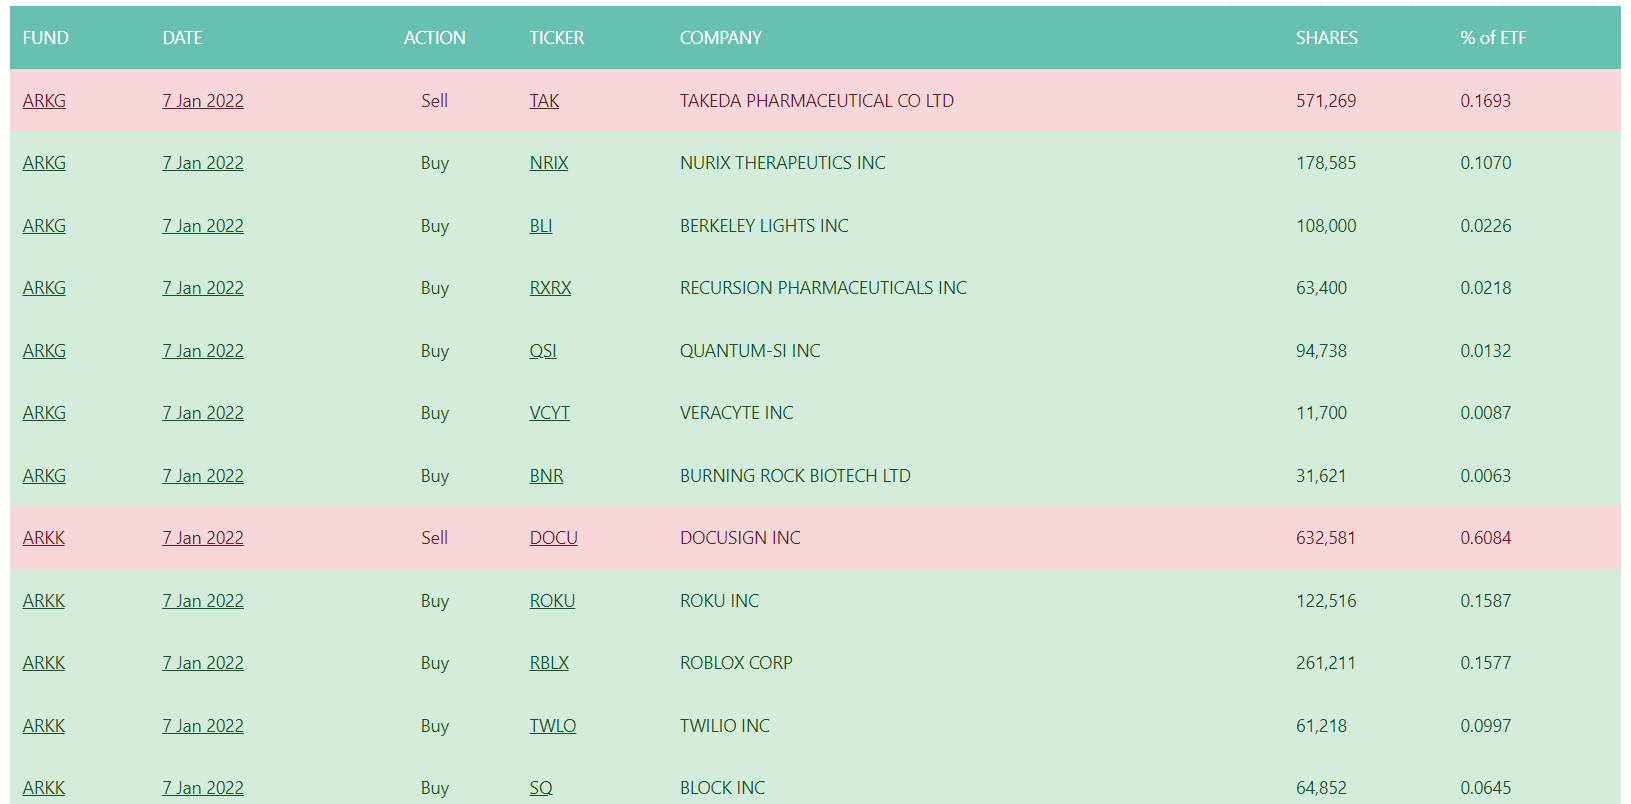Screen dimensions: 1631x804
Task: Click ARKG fund link in TAK row
Action: click(44, 101)
